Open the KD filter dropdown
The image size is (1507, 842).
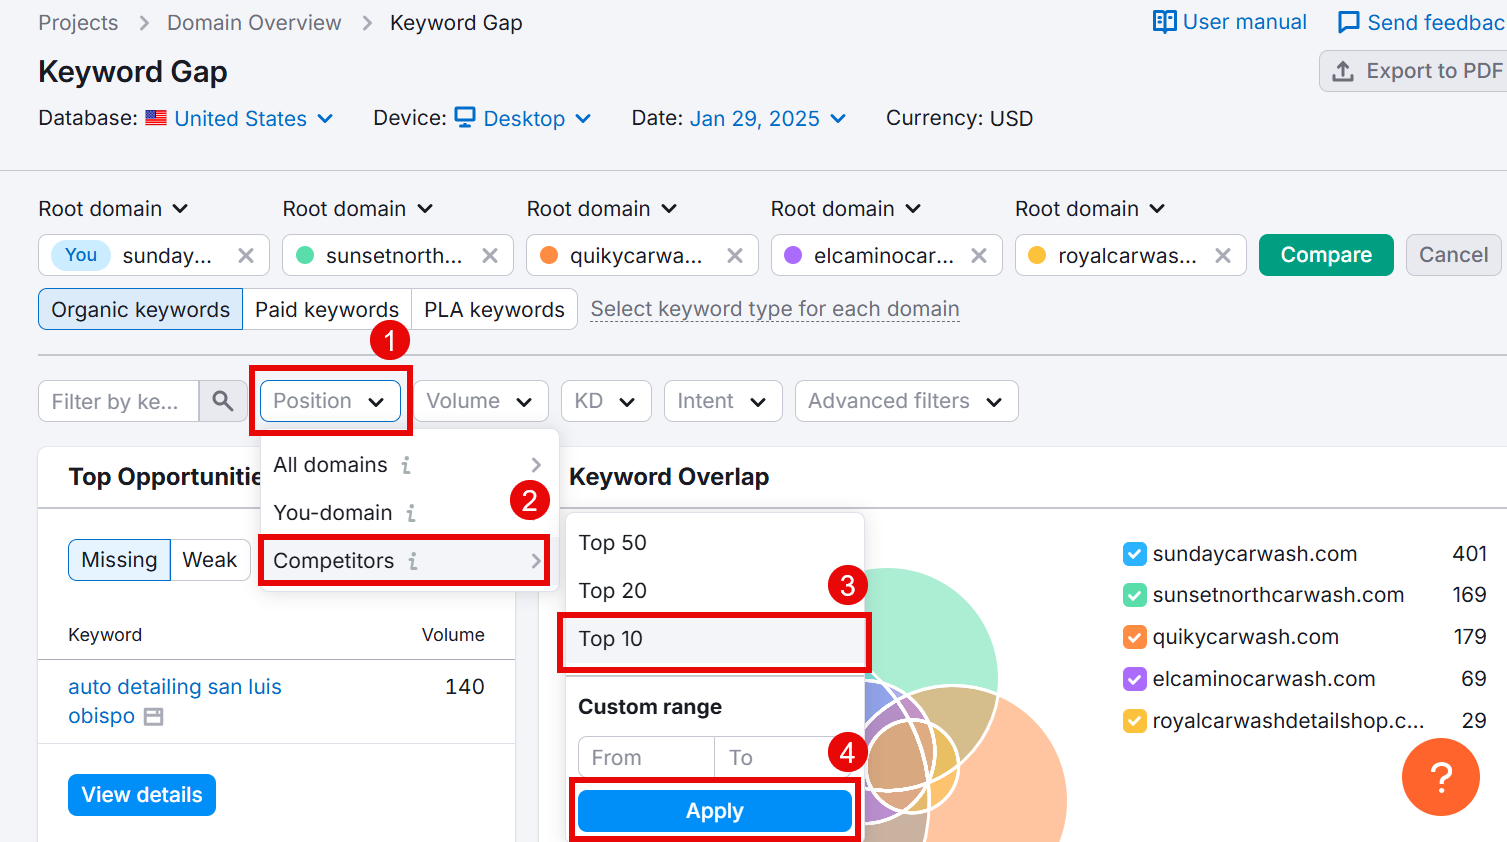[x=606, y=401]
